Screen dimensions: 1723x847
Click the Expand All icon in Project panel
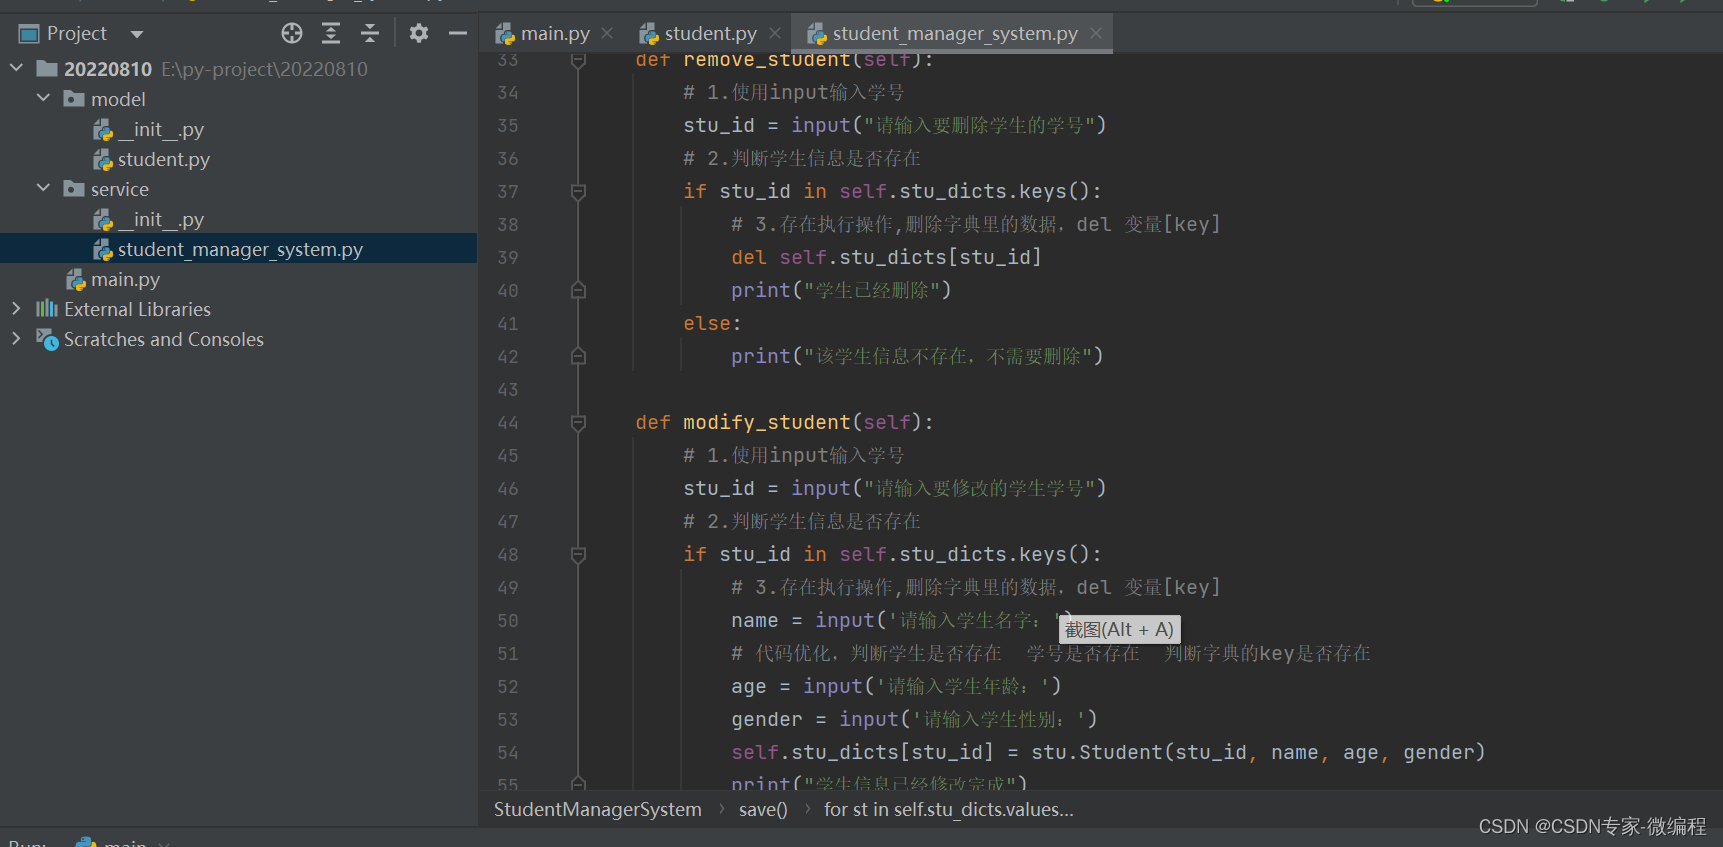(331, 33)
